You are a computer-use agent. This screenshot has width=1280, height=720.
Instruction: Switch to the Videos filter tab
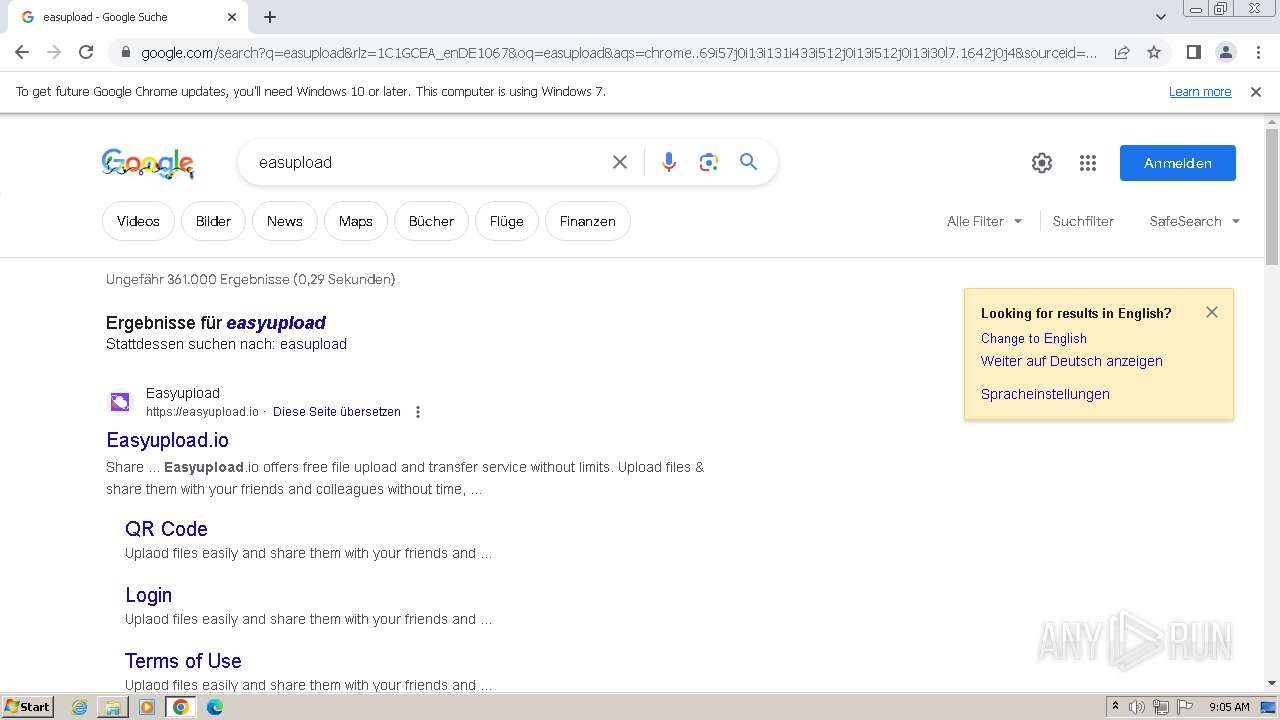(138, 221)
